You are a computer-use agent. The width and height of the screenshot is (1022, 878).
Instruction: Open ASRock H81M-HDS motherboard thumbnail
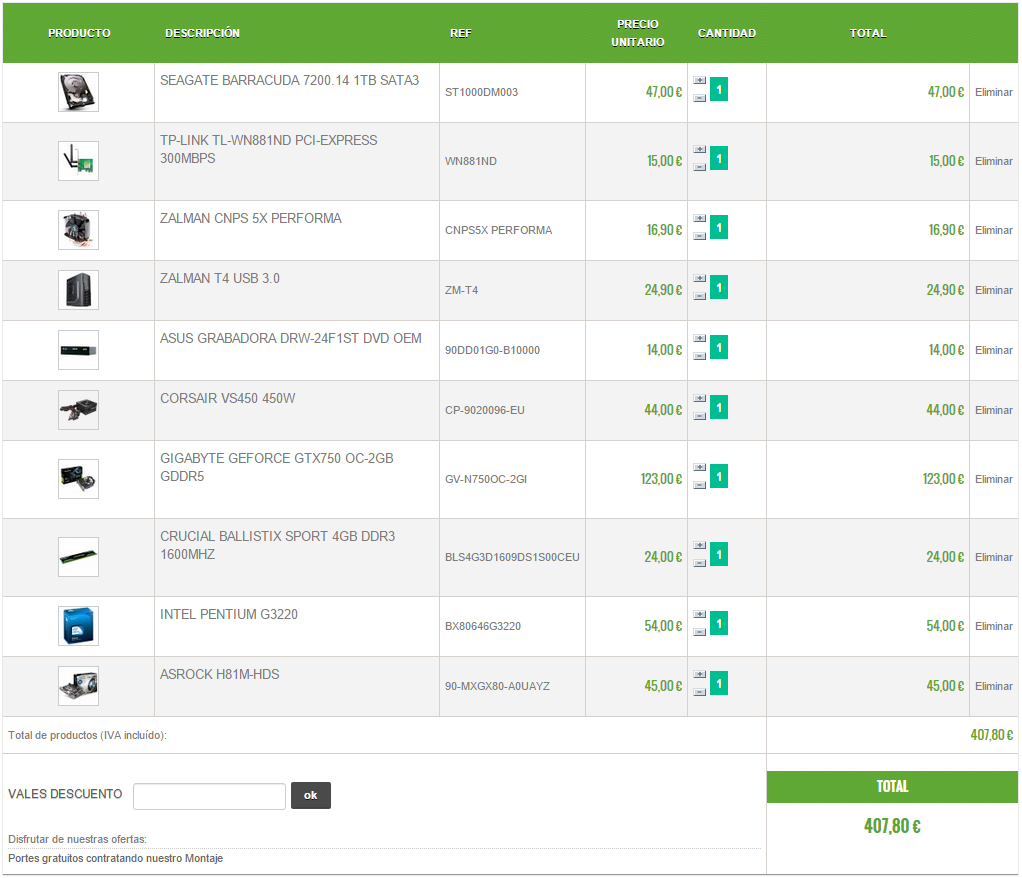(x=78, y=686)
